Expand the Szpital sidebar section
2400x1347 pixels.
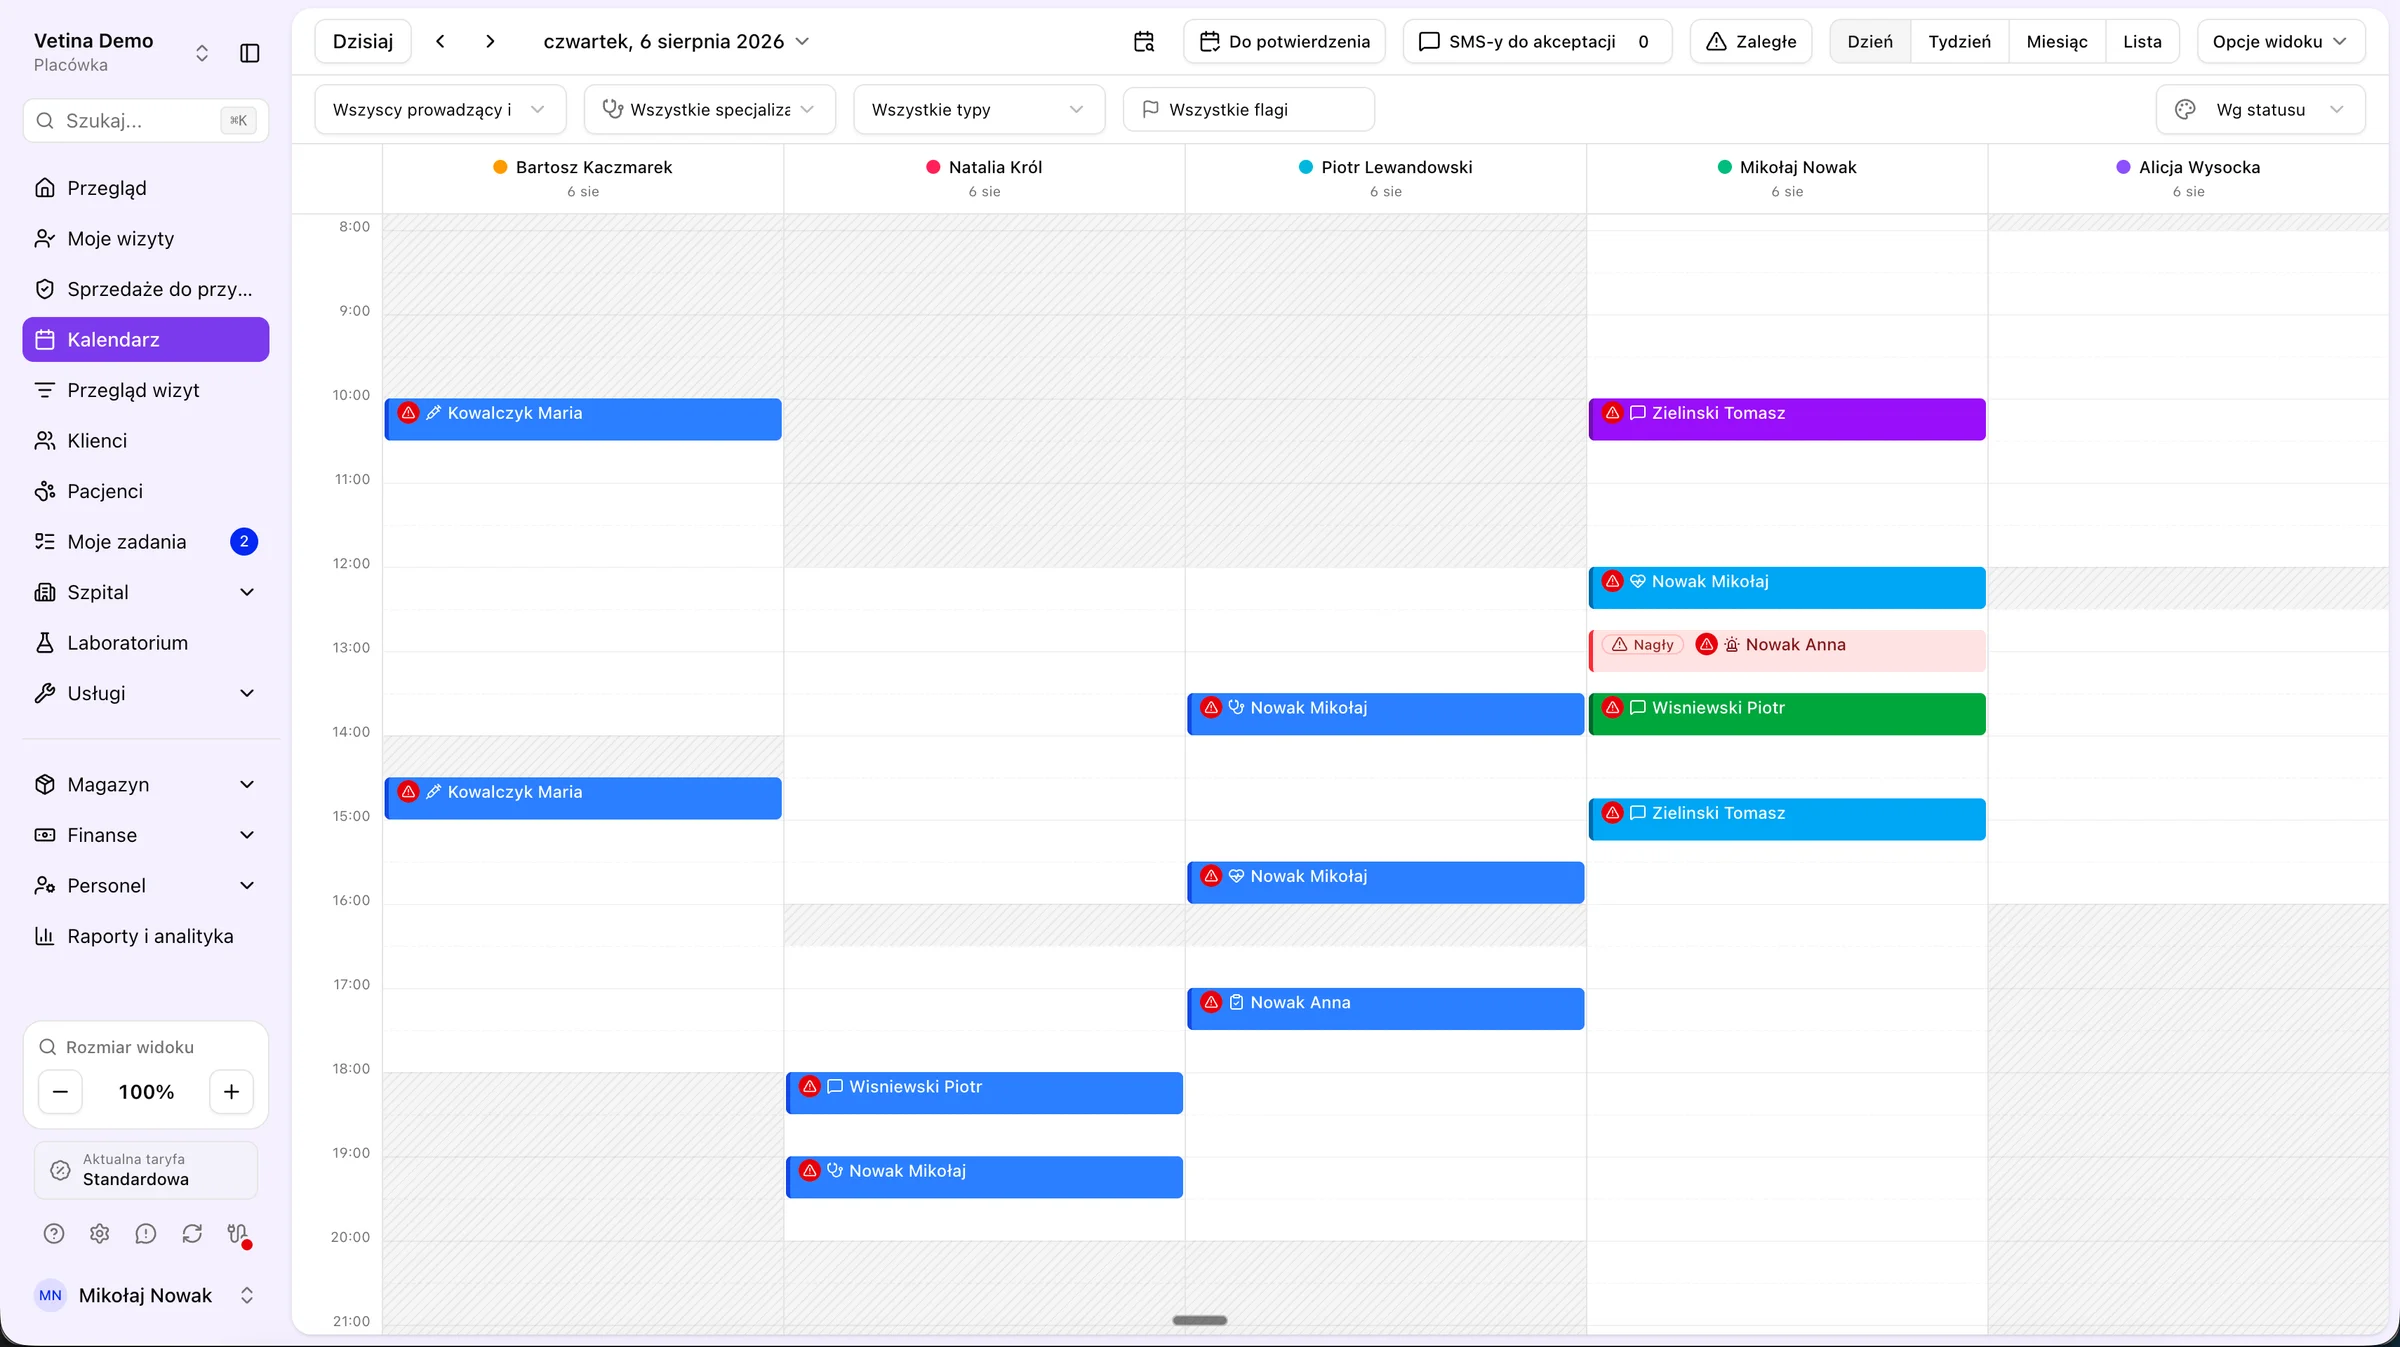coord(145,592)
